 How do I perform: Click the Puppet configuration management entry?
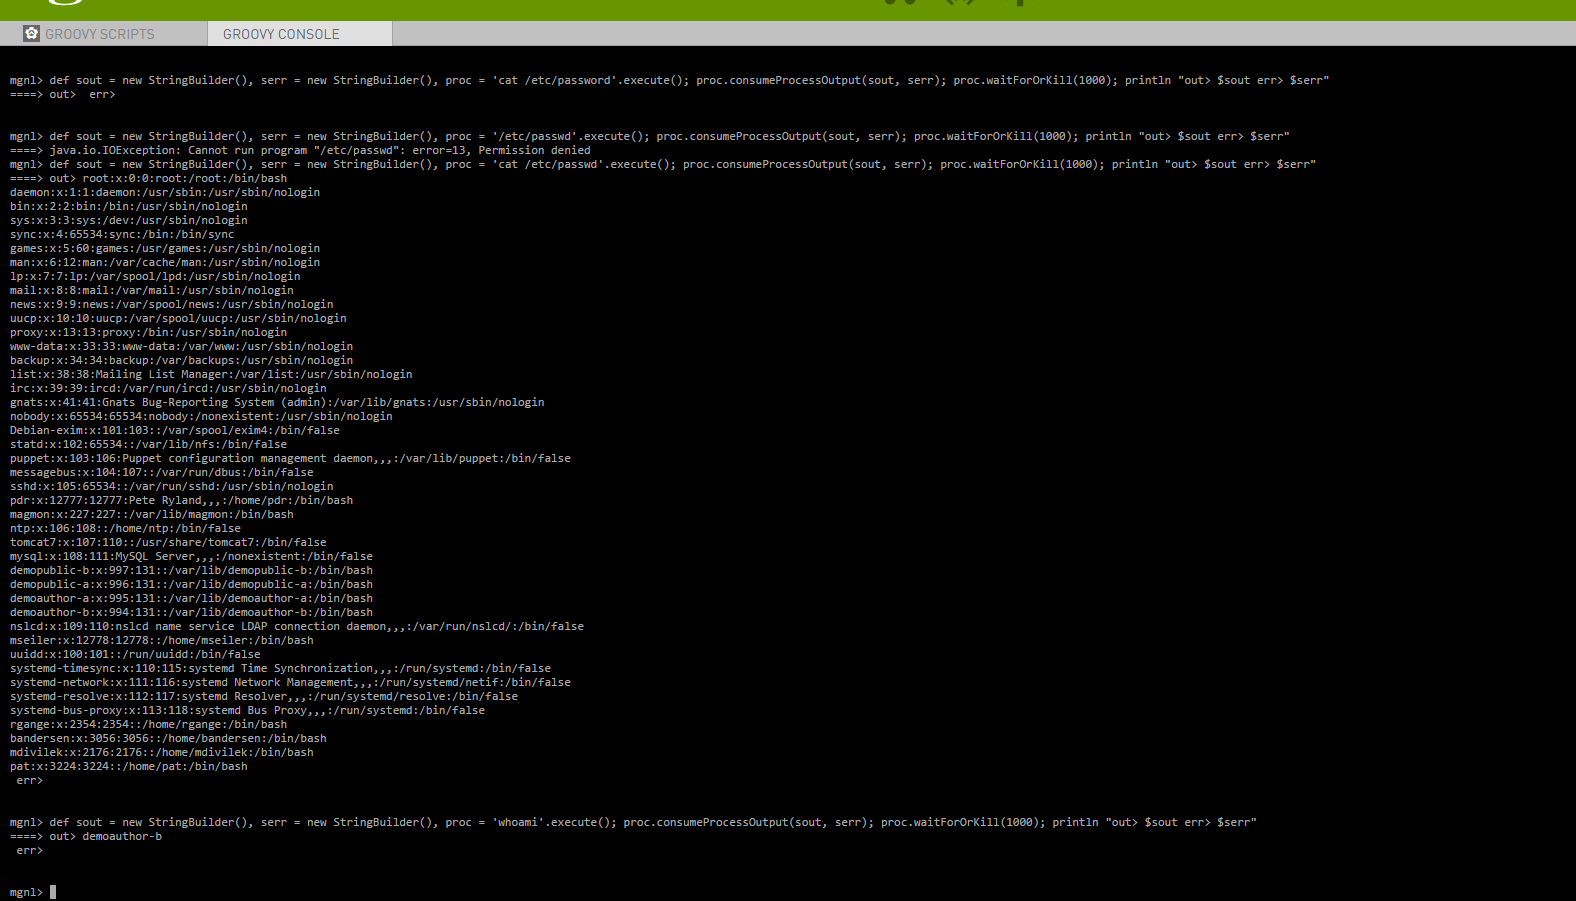click(290, 458)
